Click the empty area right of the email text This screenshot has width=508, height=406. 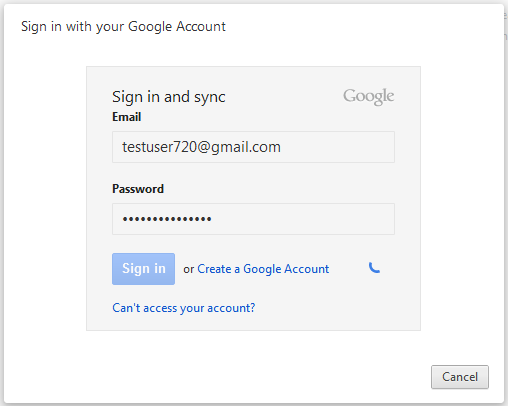click(337, 147)
